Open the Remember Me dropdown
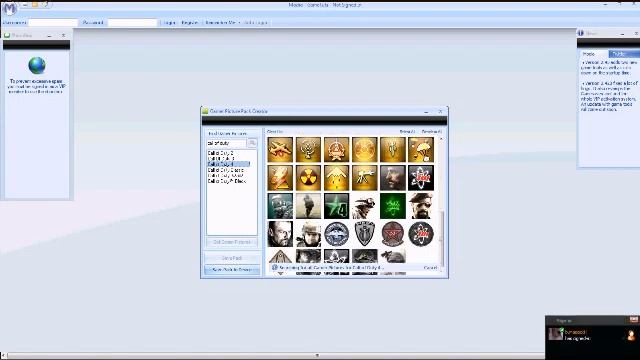Viewport: 640px width, 360px height. coord(222,23)
